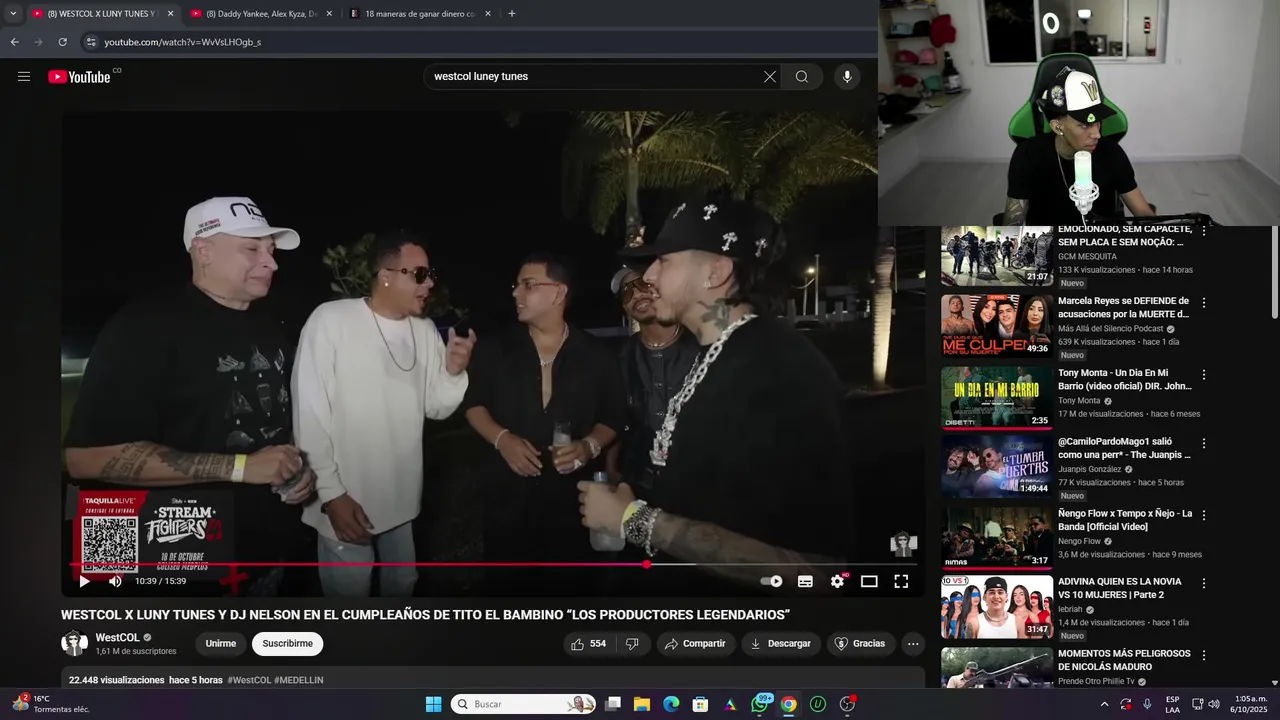This screenshot has height=720, width=1280.
Task: Open options for MOMENTOS MÁS PELIGROSOS video
Action: [1204, 656]
